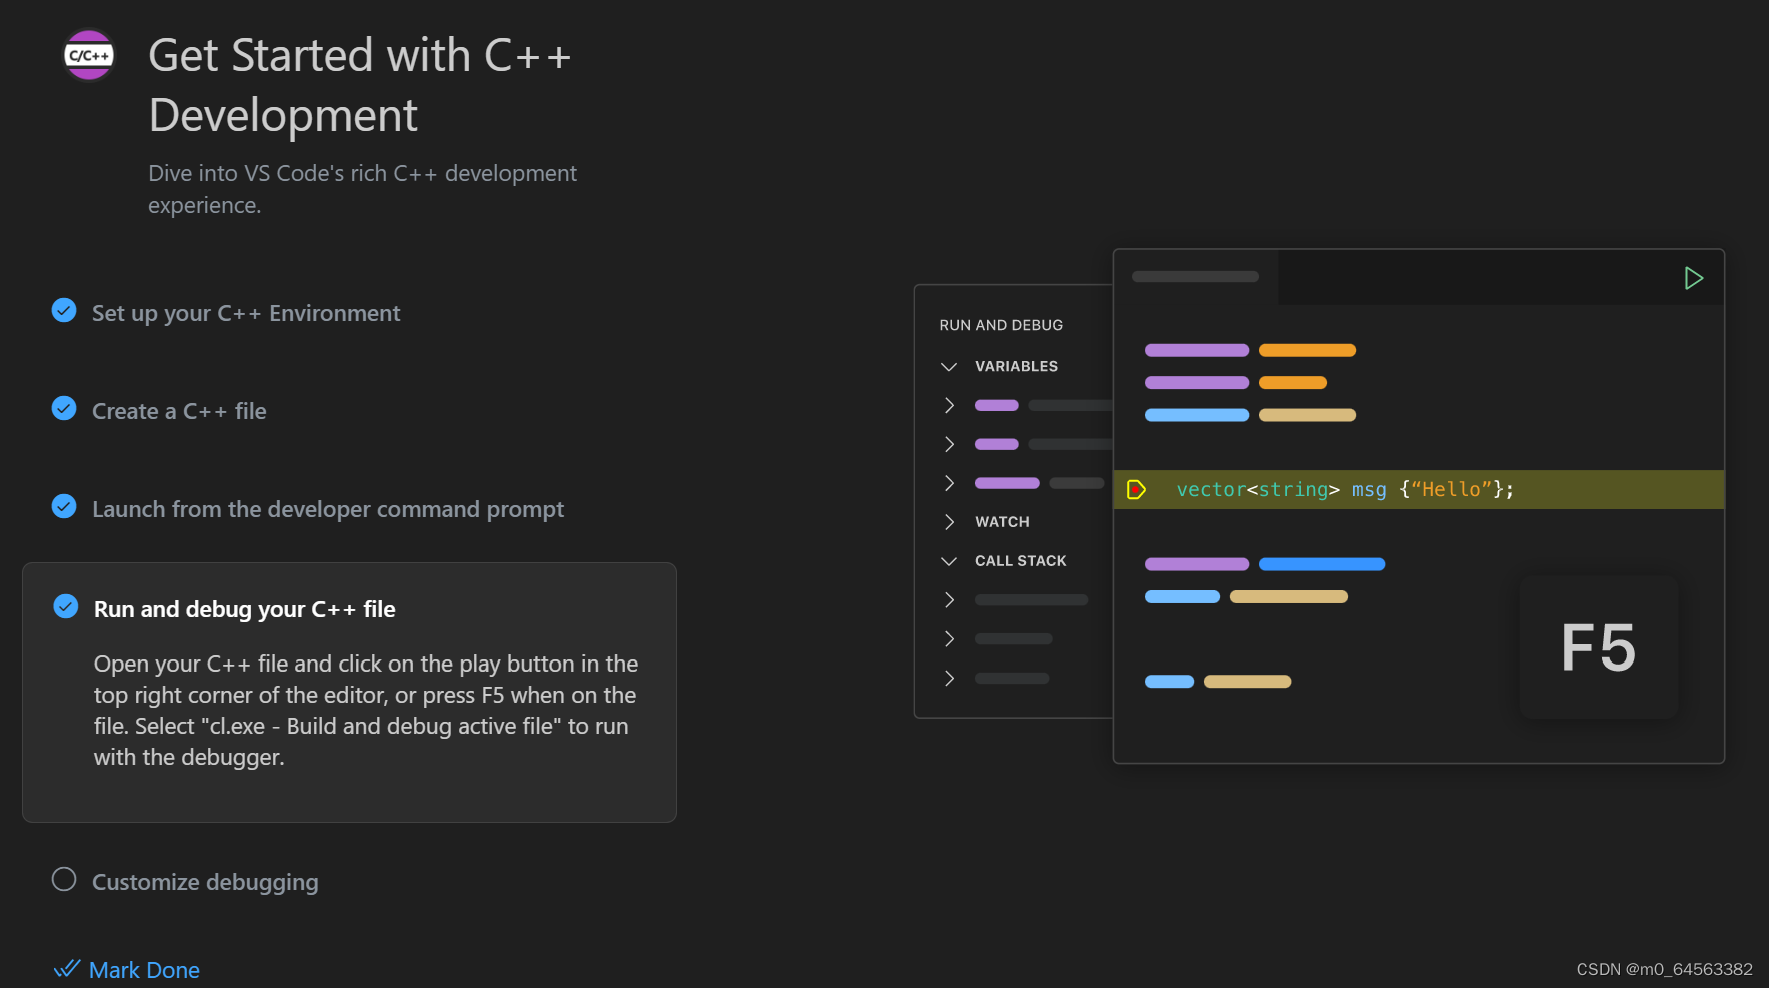
Task: Collapse the CALL STACK section chevron
Action: pyautogui.click(x=949, y=561)
